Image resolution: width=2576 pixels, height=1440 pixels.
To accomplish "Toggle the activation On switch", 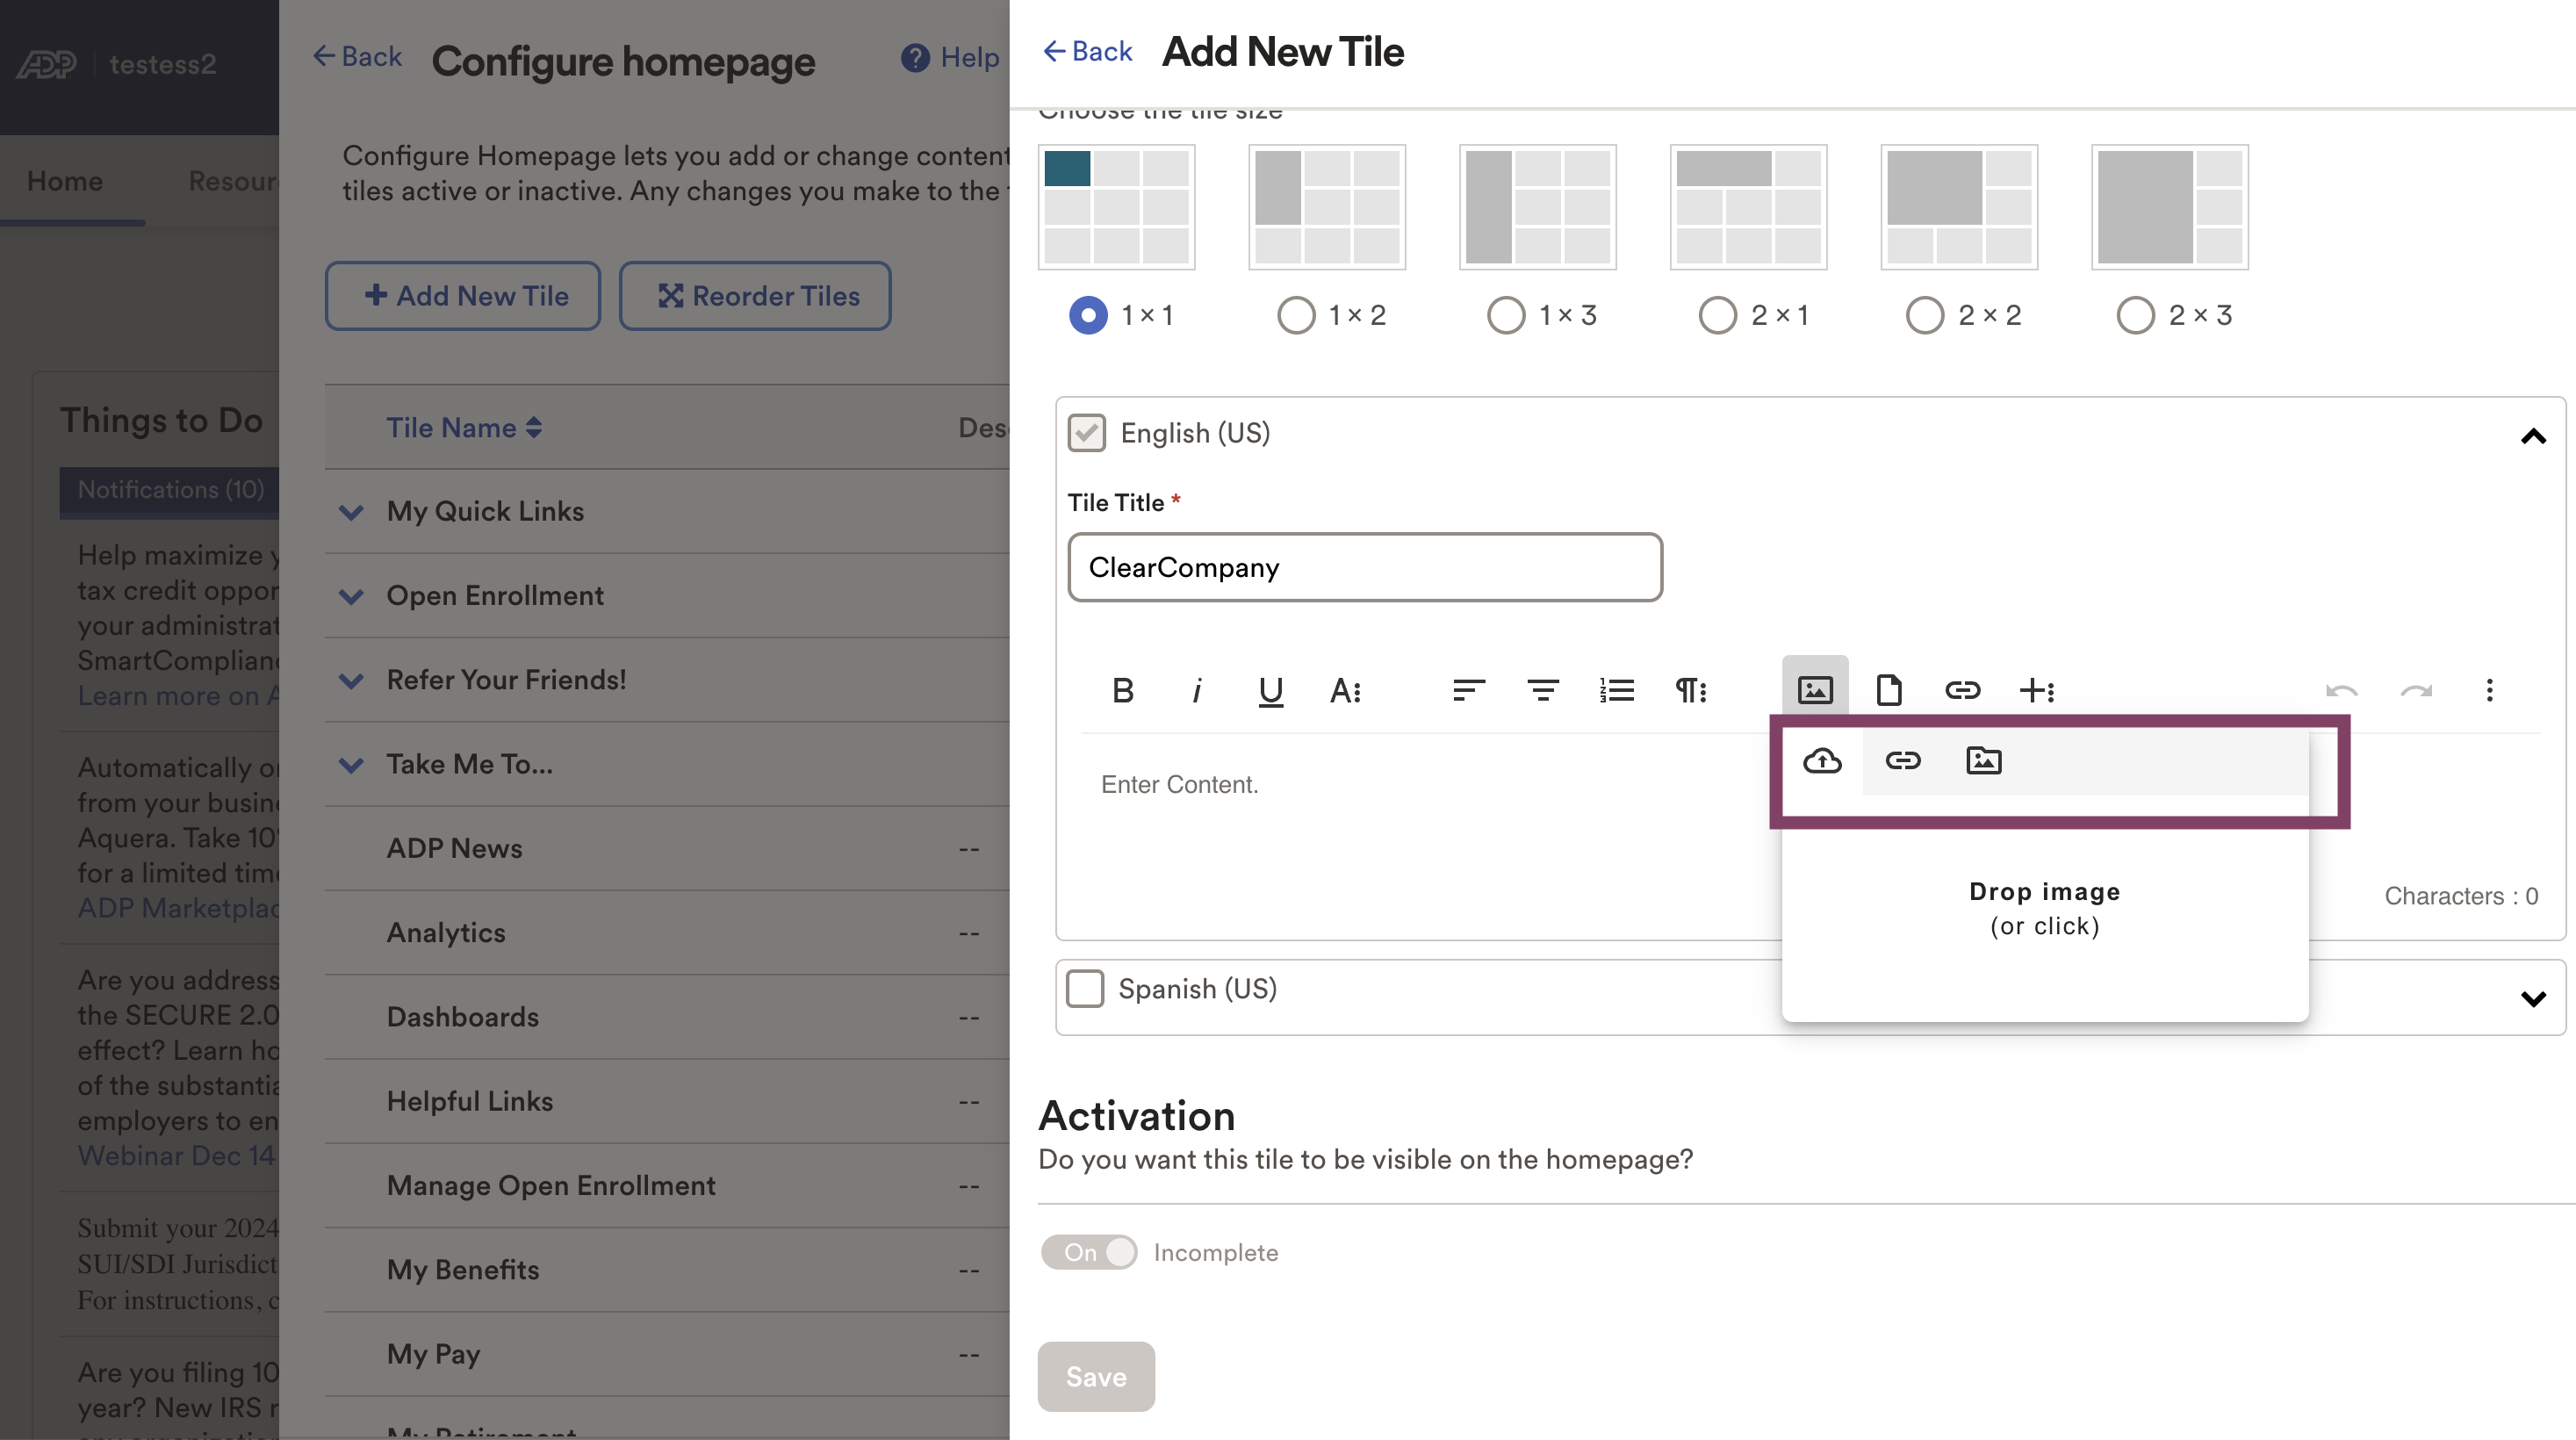I will [1089, 1252].
